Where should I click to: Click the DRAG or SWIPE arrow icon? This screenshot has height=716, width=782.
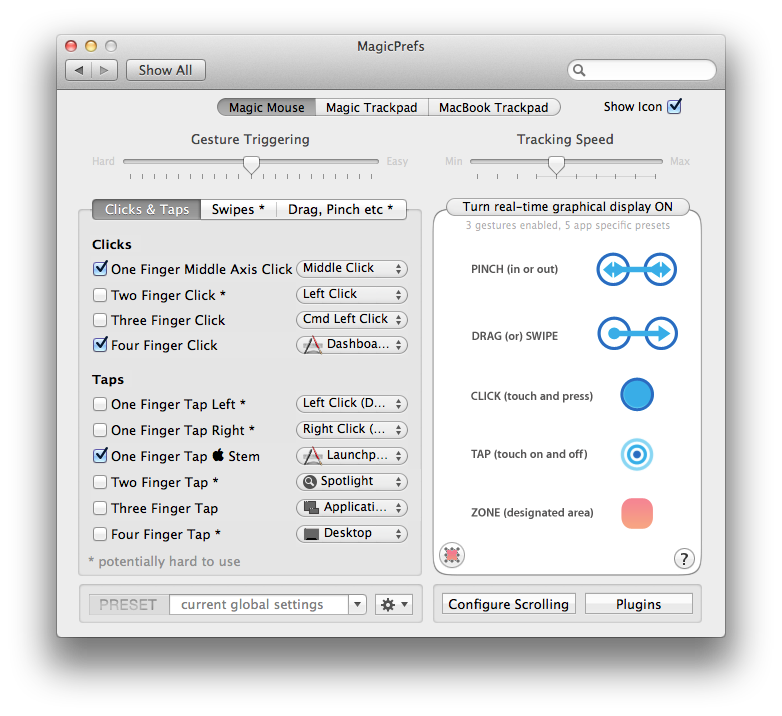click(637, 335)
